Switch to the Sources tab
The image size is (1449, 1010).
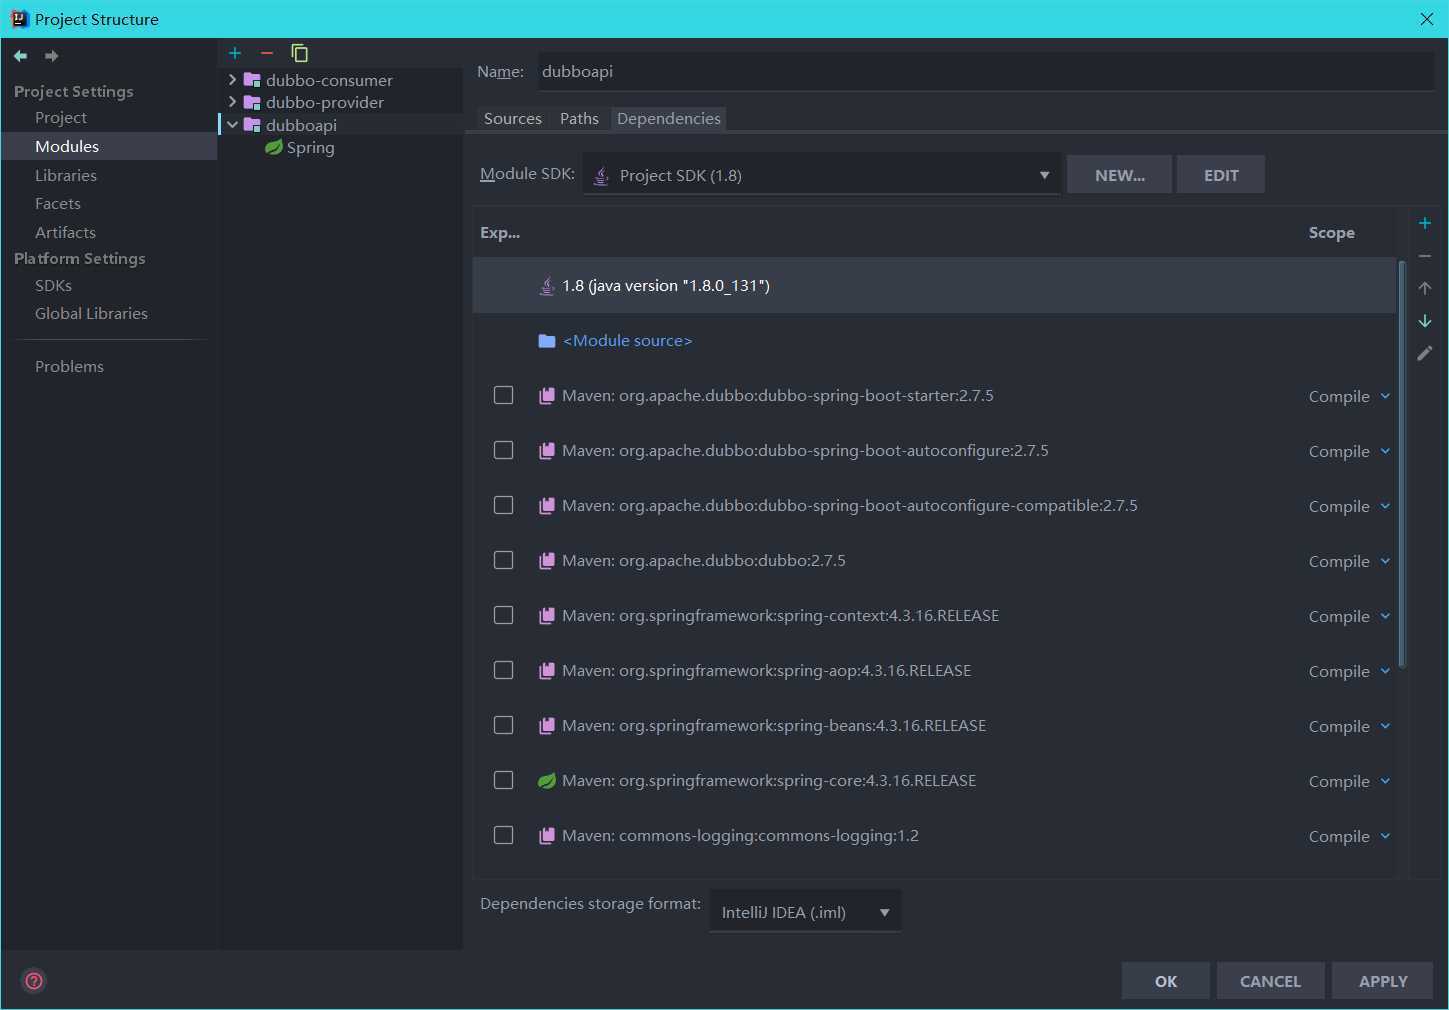click(512, 118)
